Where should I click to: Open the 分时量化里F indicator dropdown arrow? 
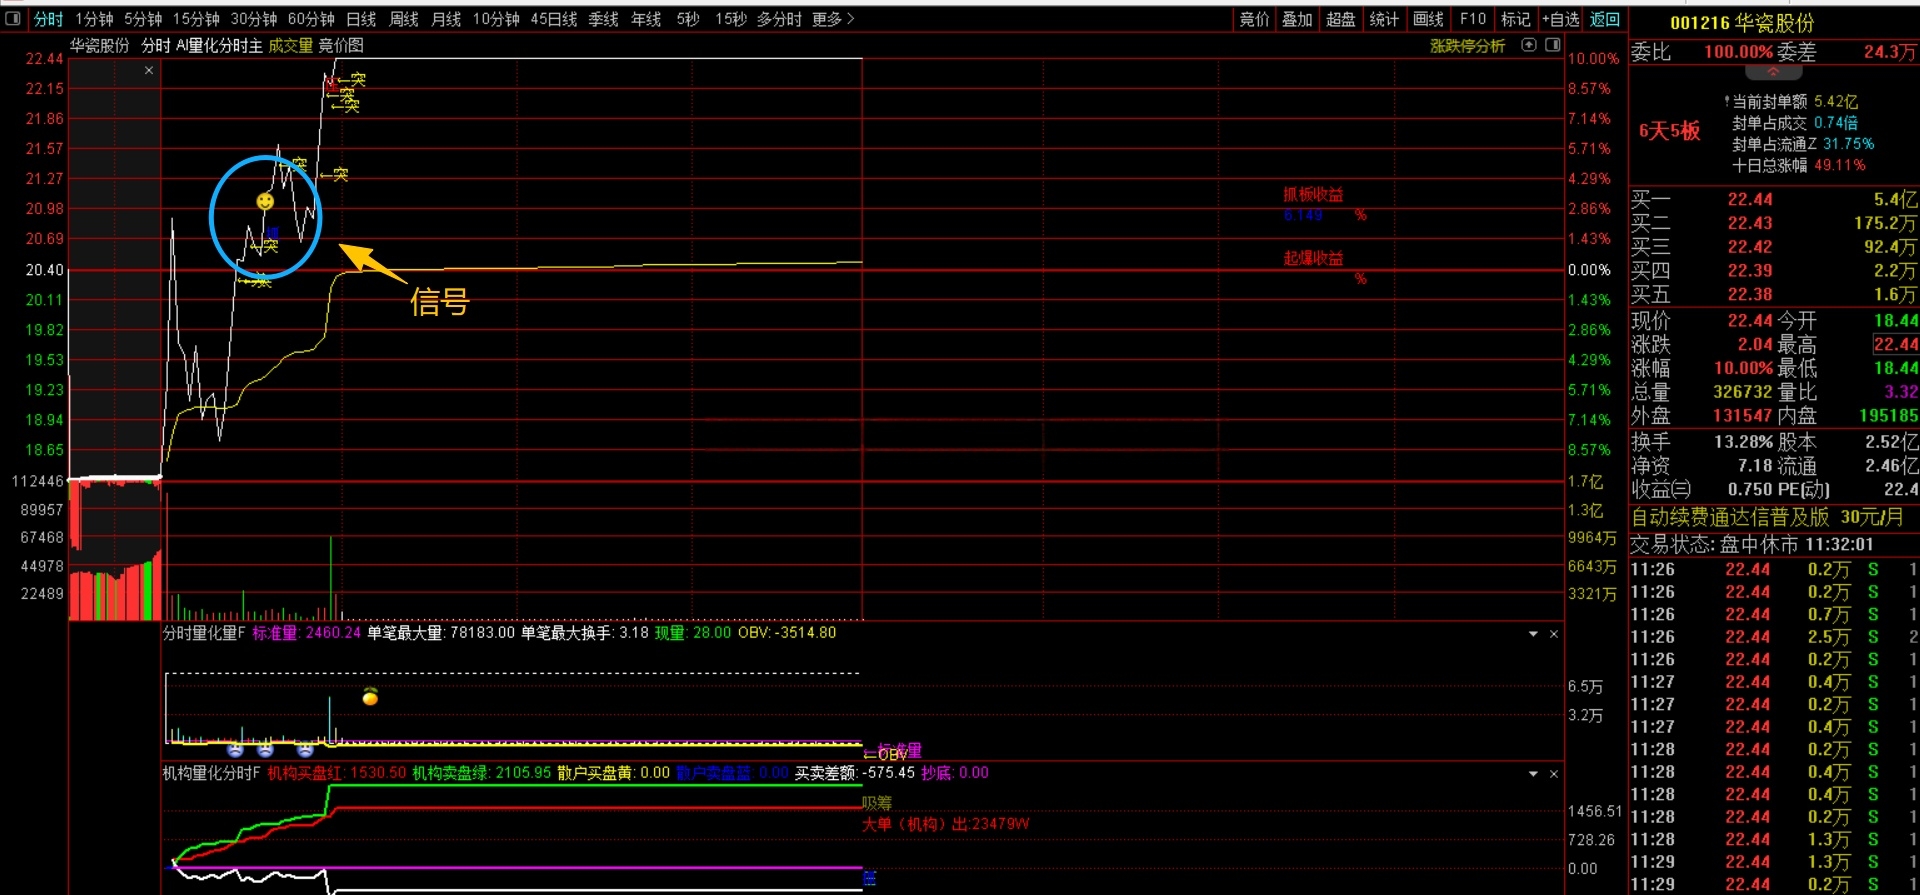(x=1533, y=633)
